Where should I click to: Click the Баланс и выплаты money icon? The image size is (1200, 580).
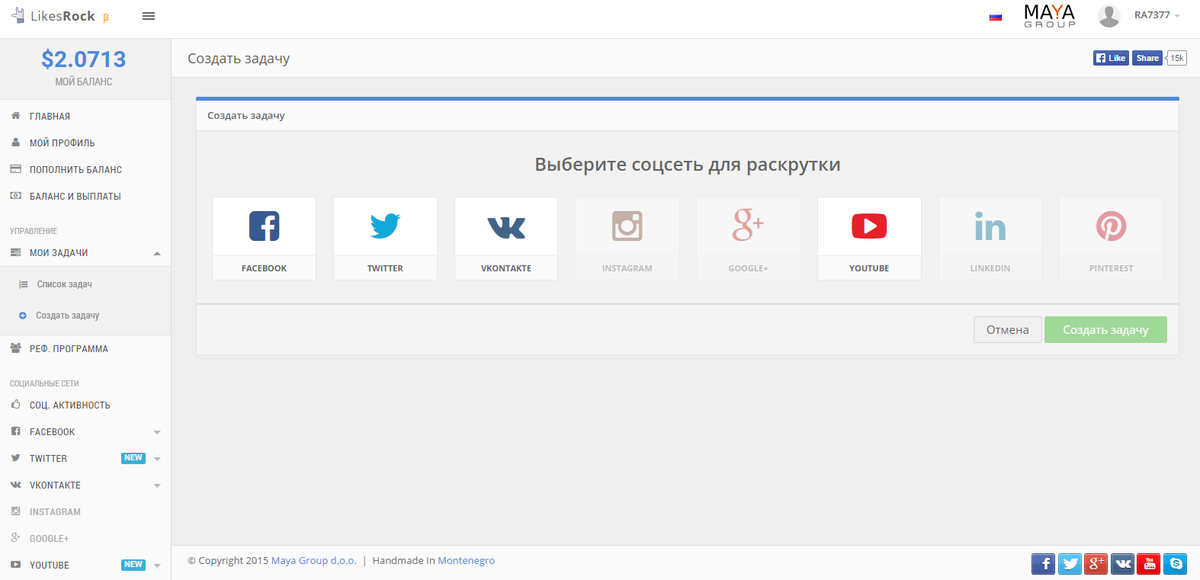[x=15, y=196]
